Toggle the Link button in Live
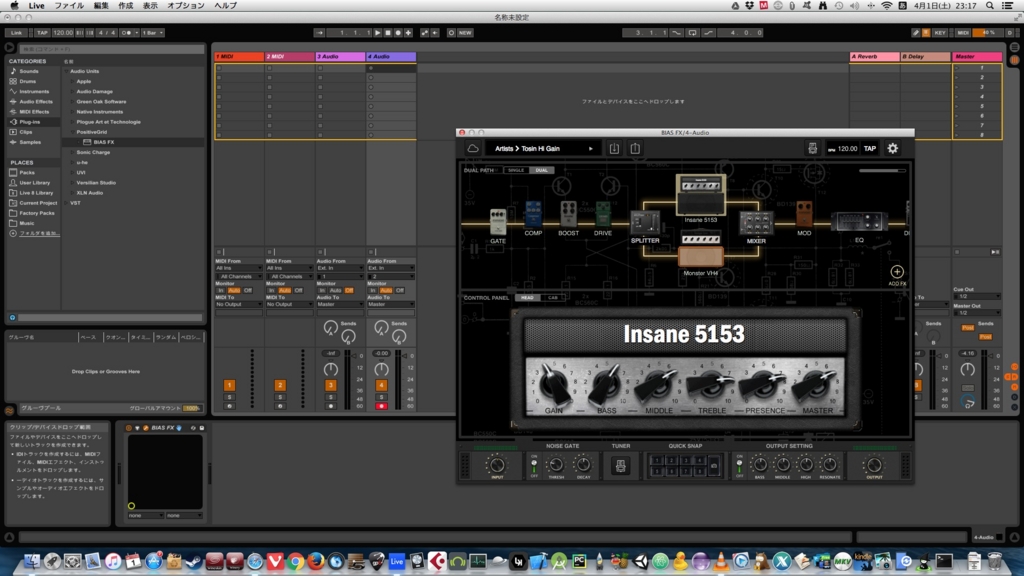The image size is (1024, 576). click(x=16, y=33)
